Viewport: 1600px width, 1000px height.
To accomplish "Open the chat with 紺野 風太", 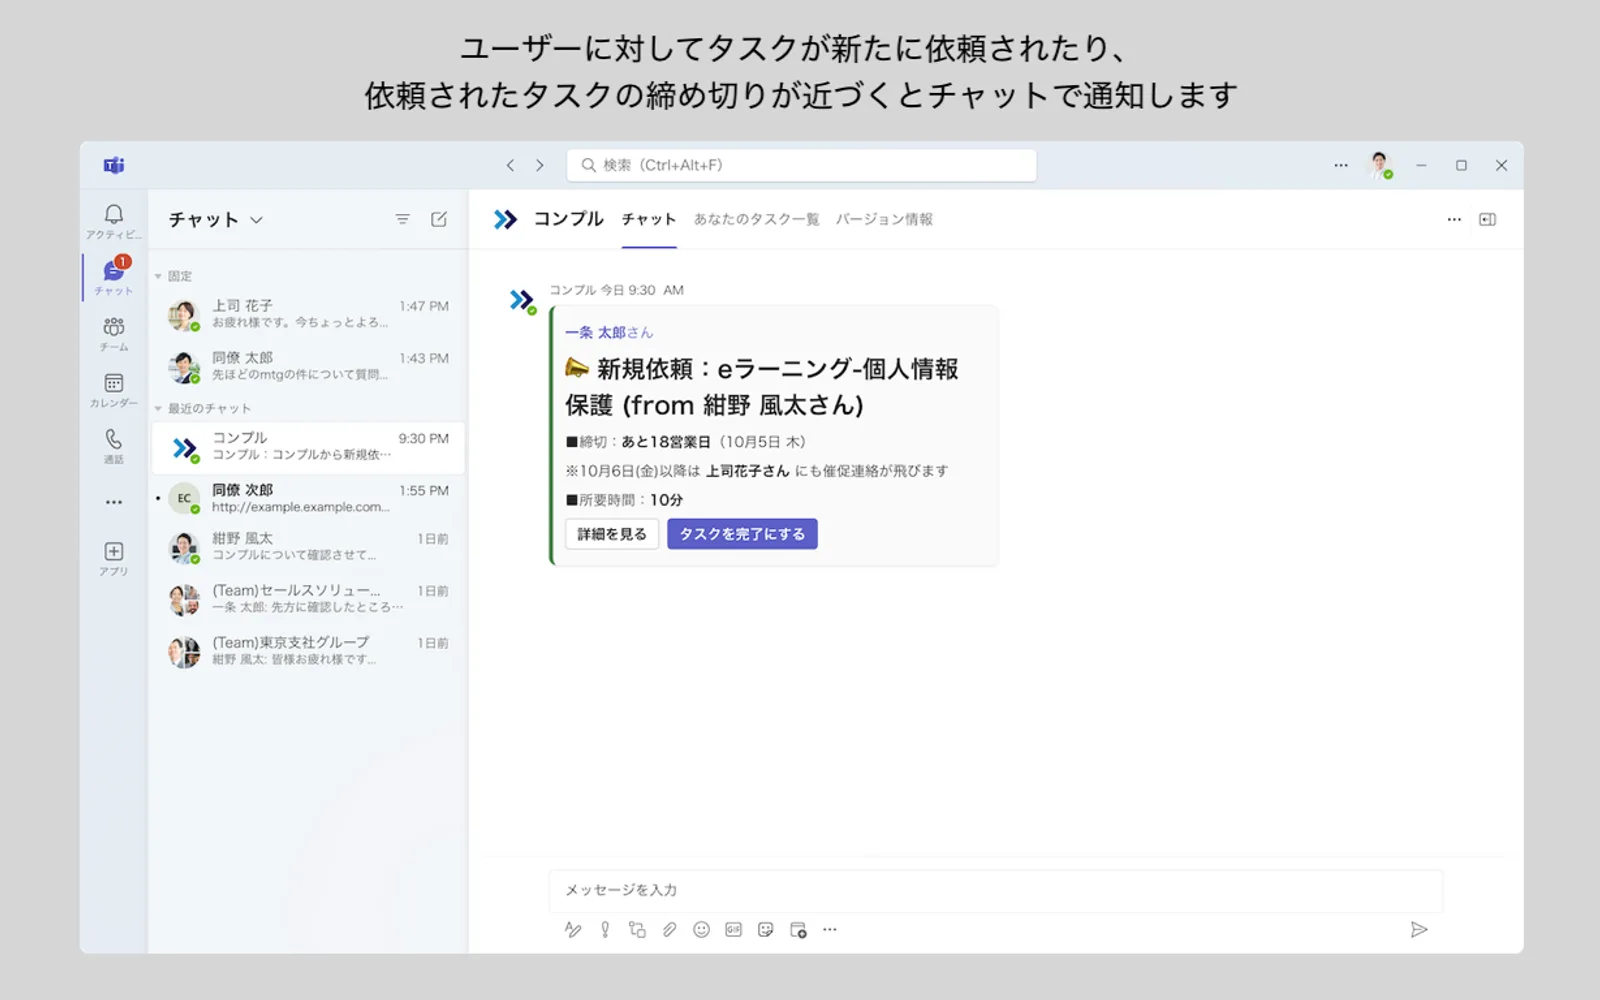I will coord(308,546).
